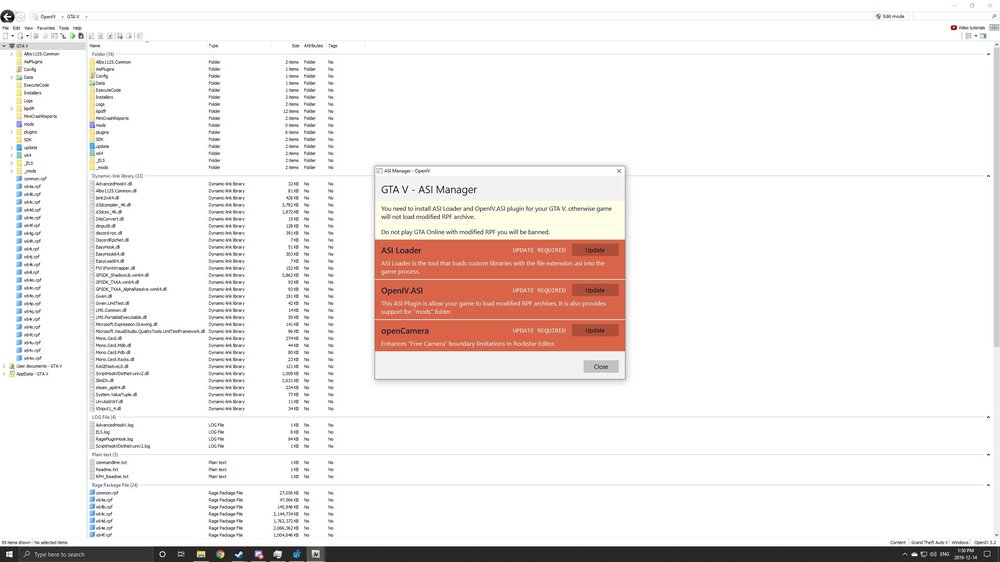Collapse the Dynamic-link library group
The height and width of the screenshot is (562, 1000).
tap(989, 176)
